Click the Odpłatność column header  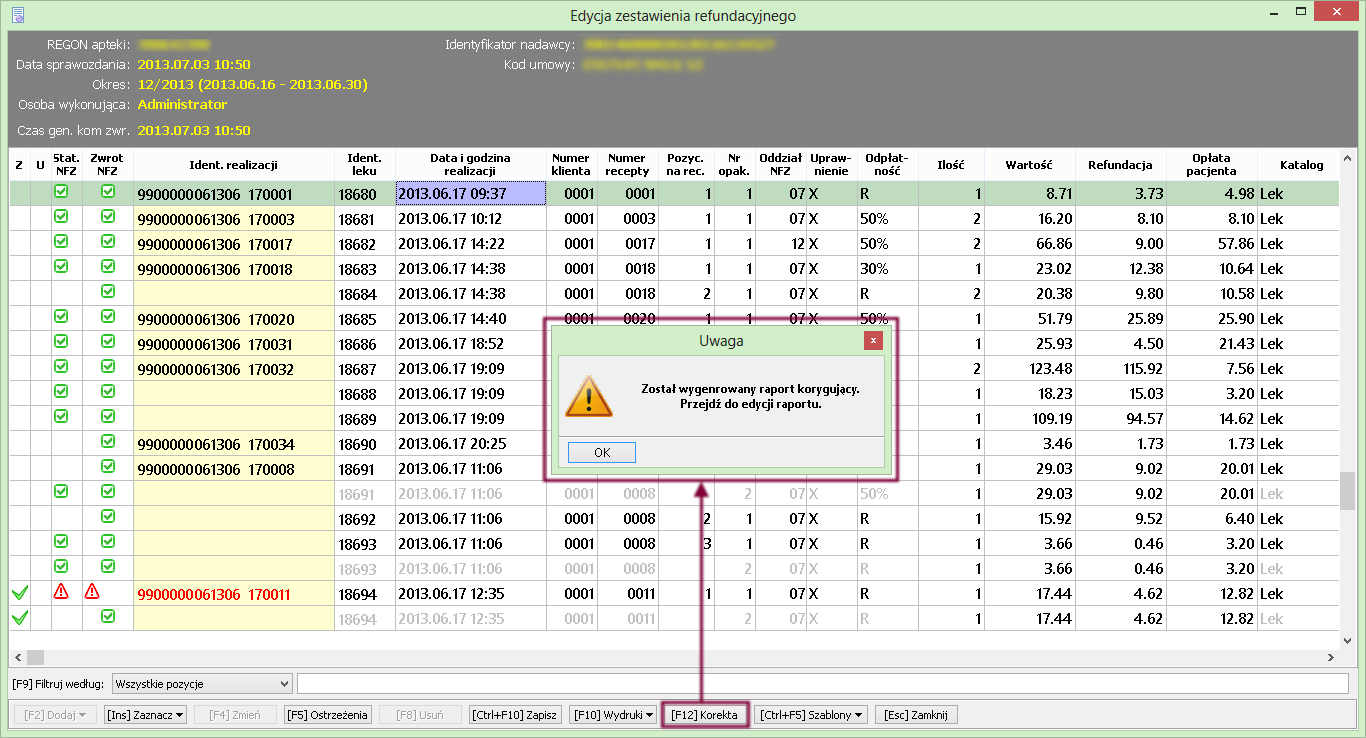pos(885,165)
